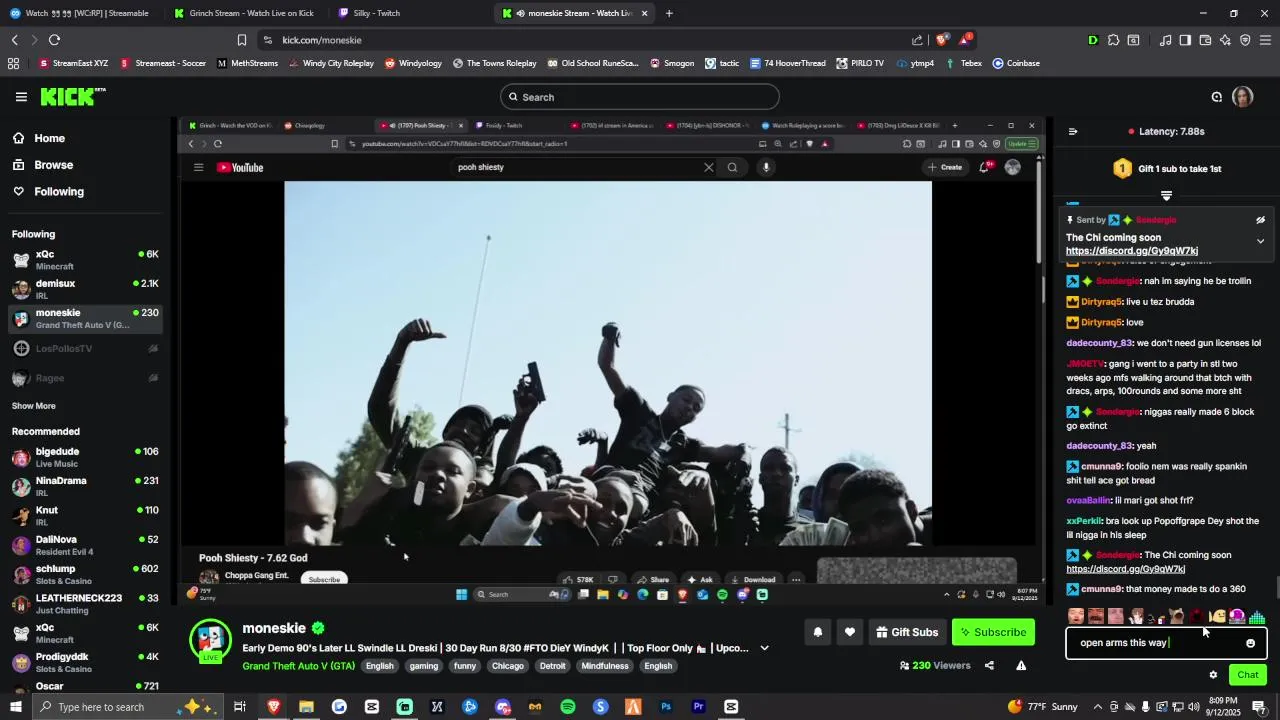Viewport: 1280px width, 720px height.
Task: Expand the pinned message chevron
Action: coord(1260,241)
